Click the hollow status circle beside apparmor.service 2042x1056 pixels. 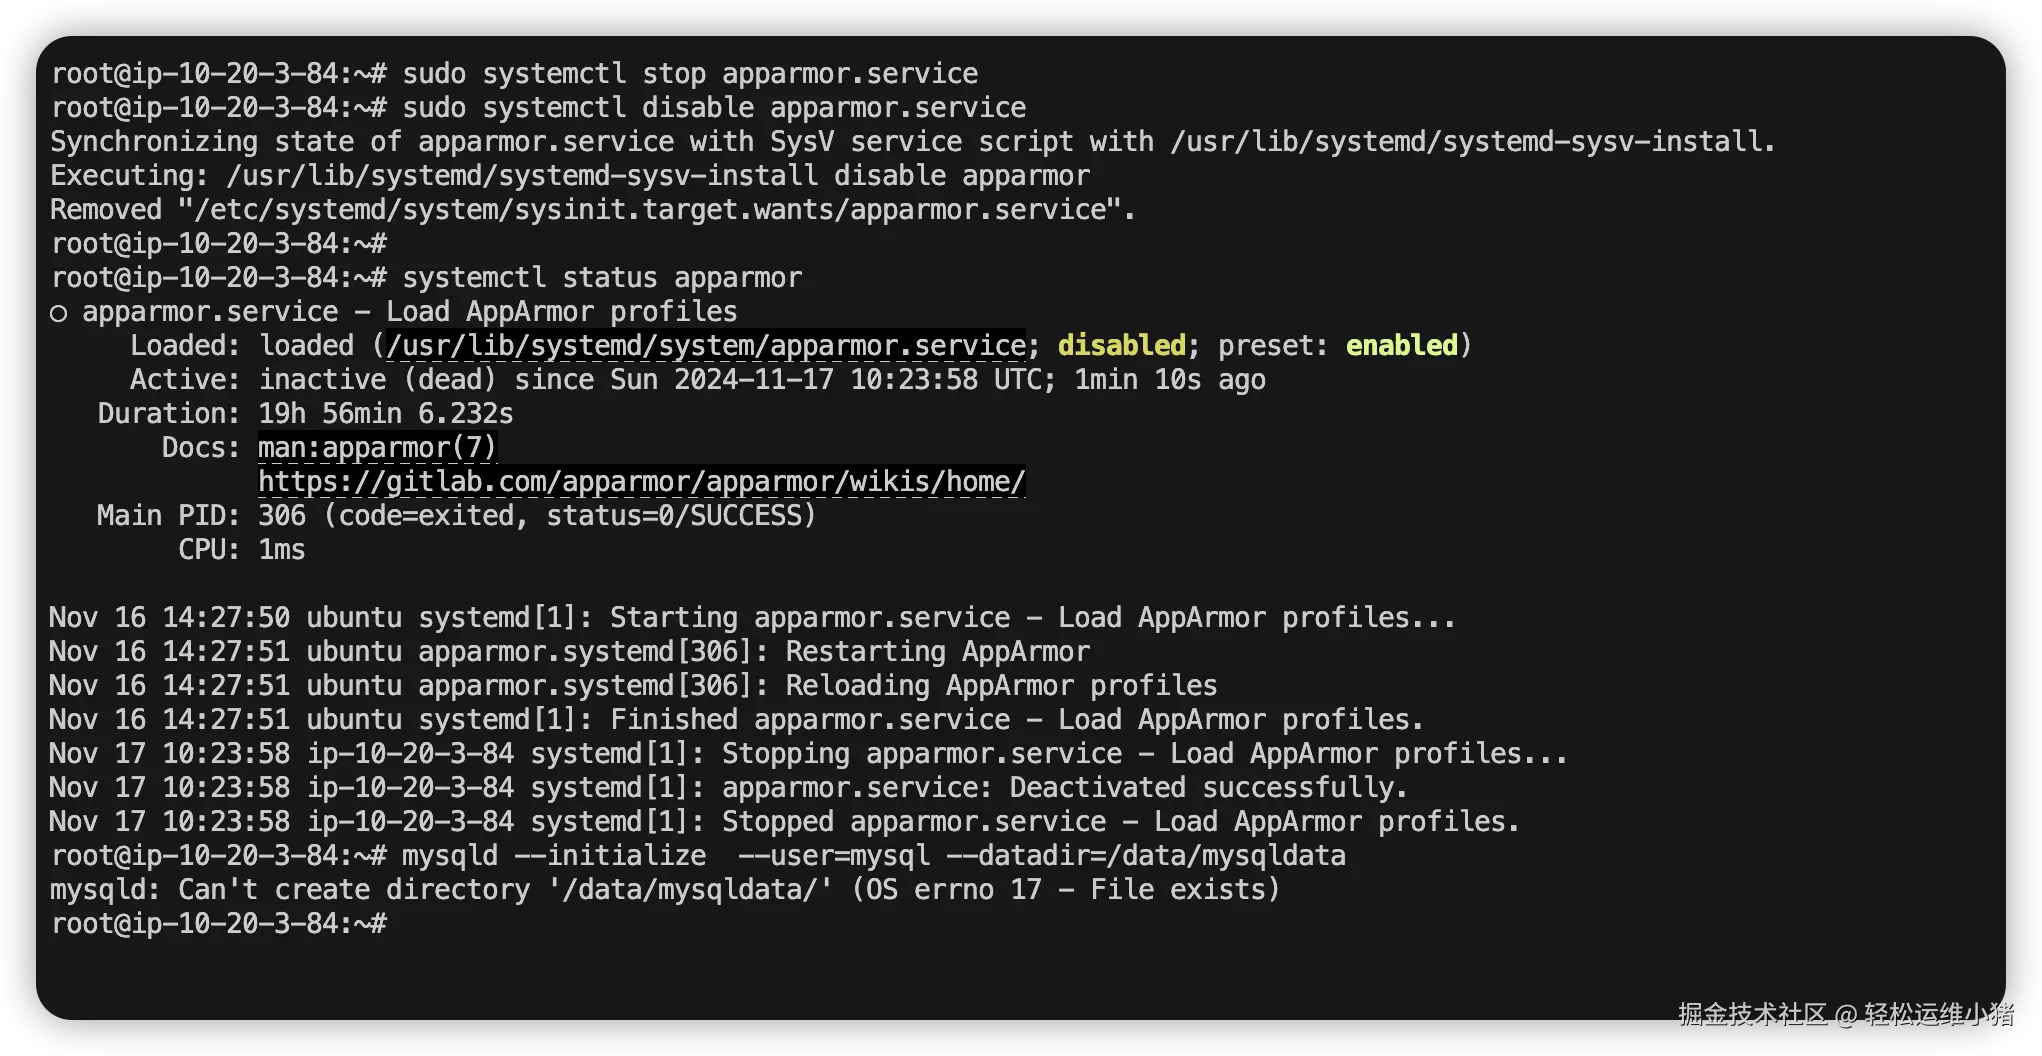point(58,313)
